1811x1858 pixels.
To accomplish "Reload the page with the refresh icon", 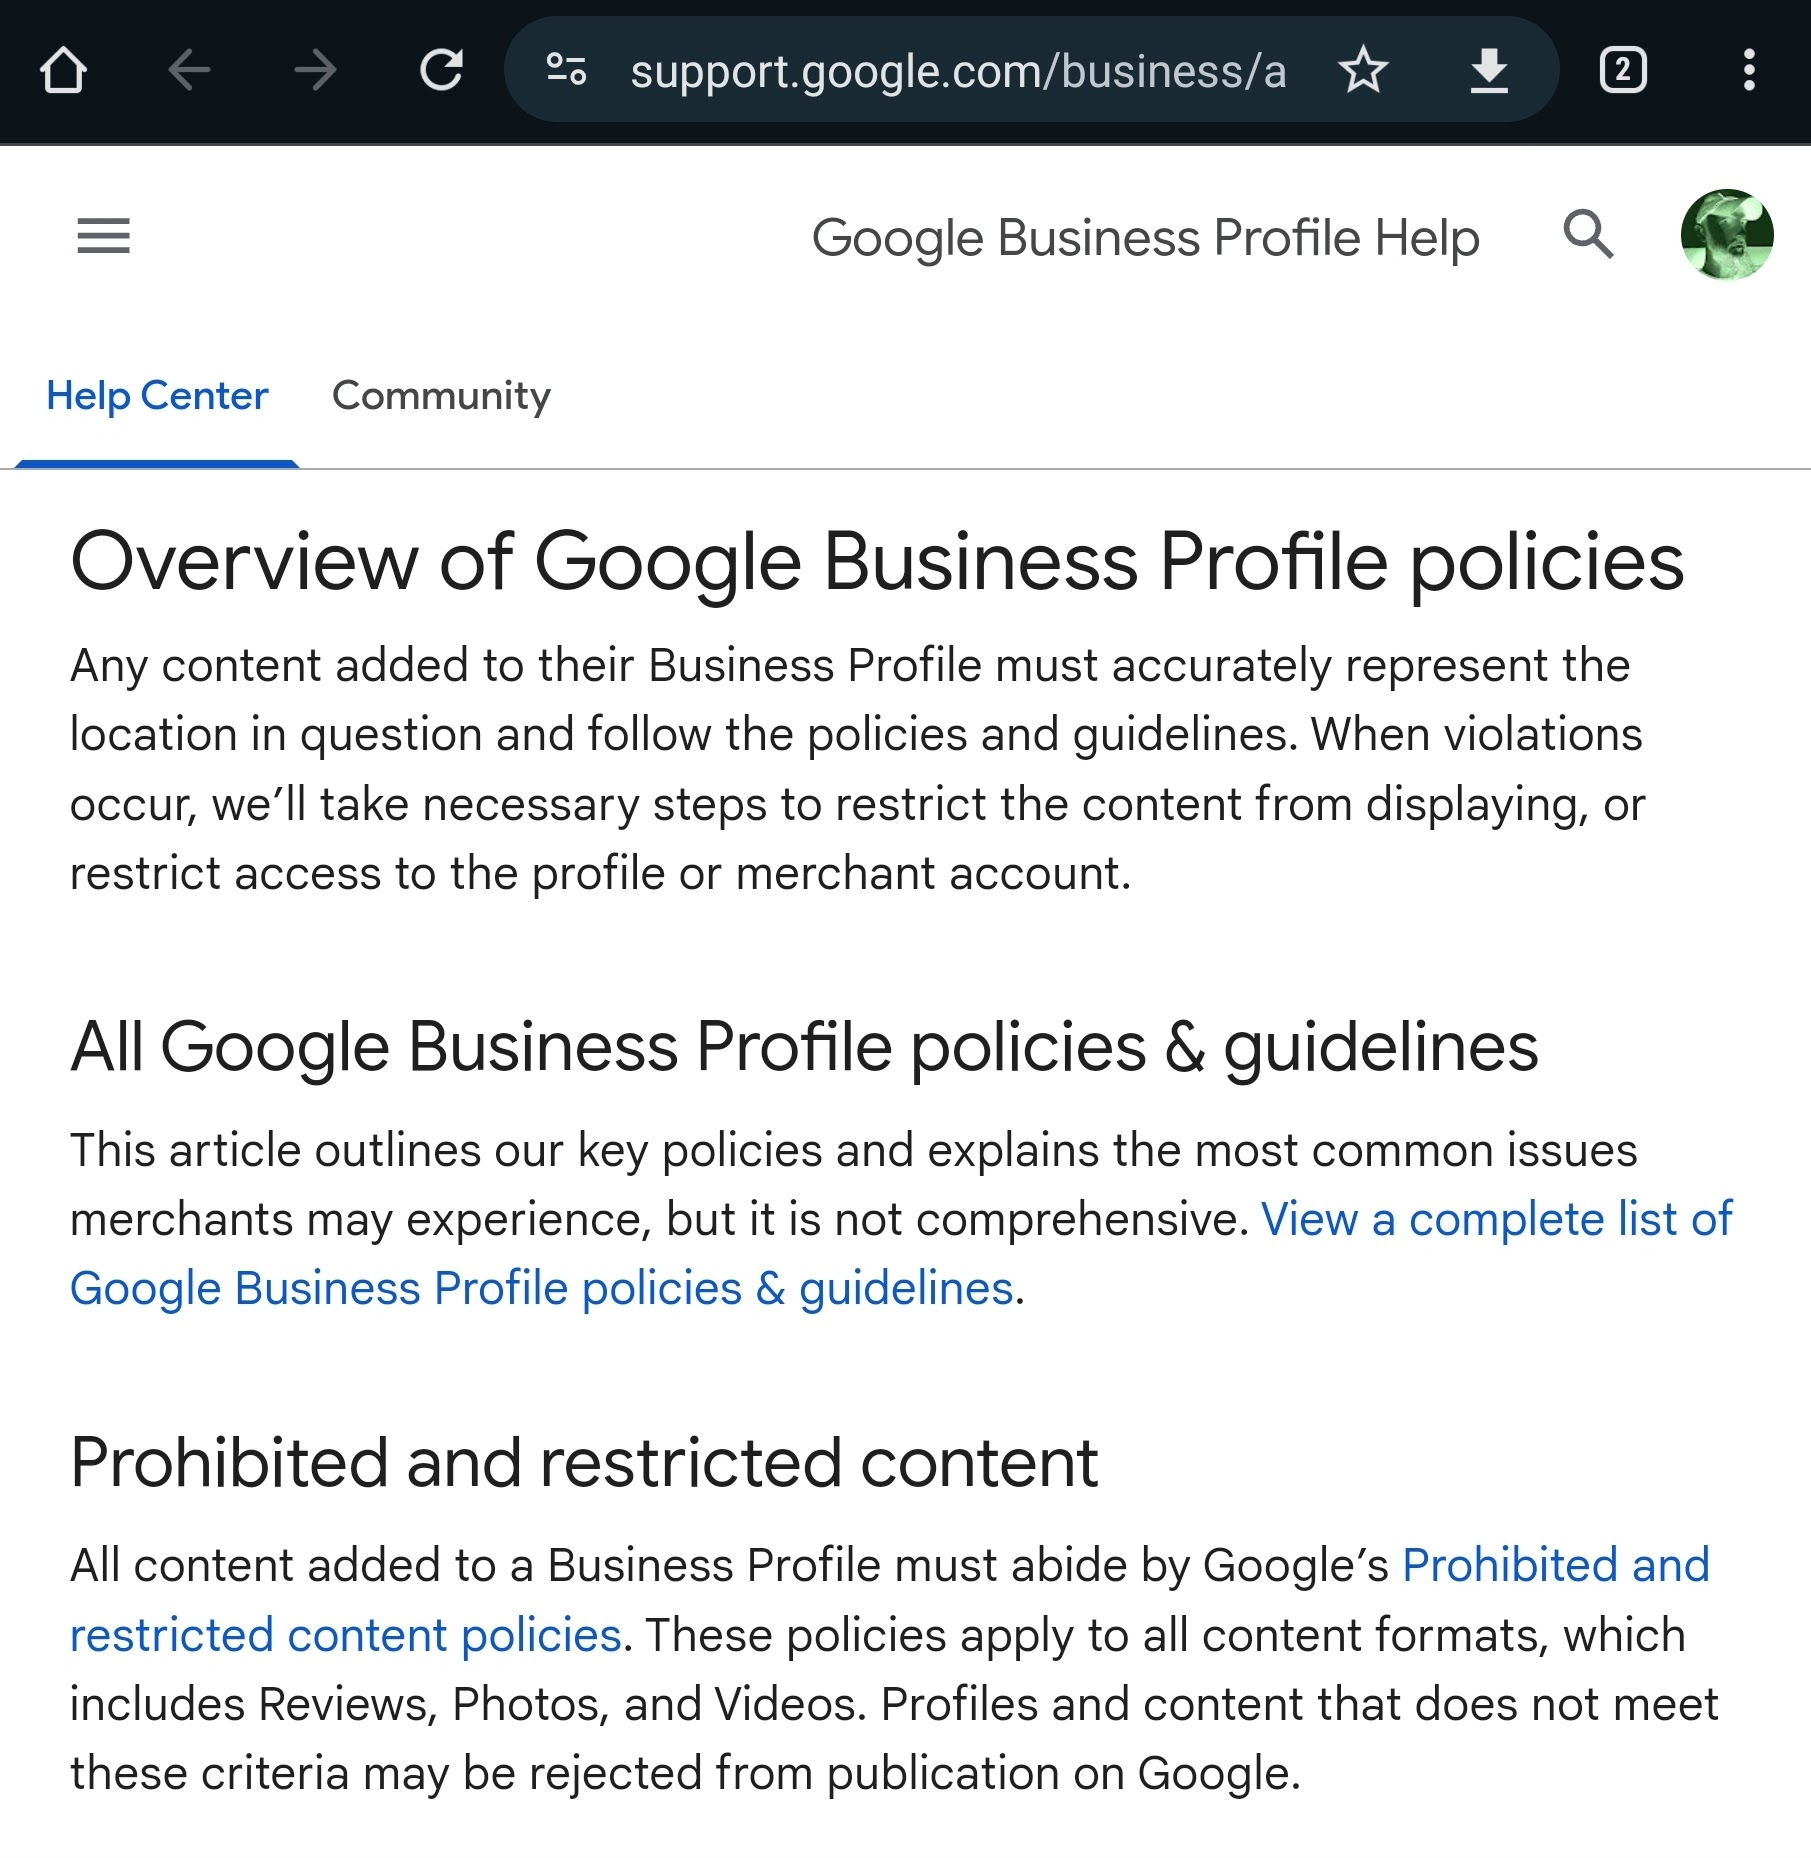I will 441,71.
